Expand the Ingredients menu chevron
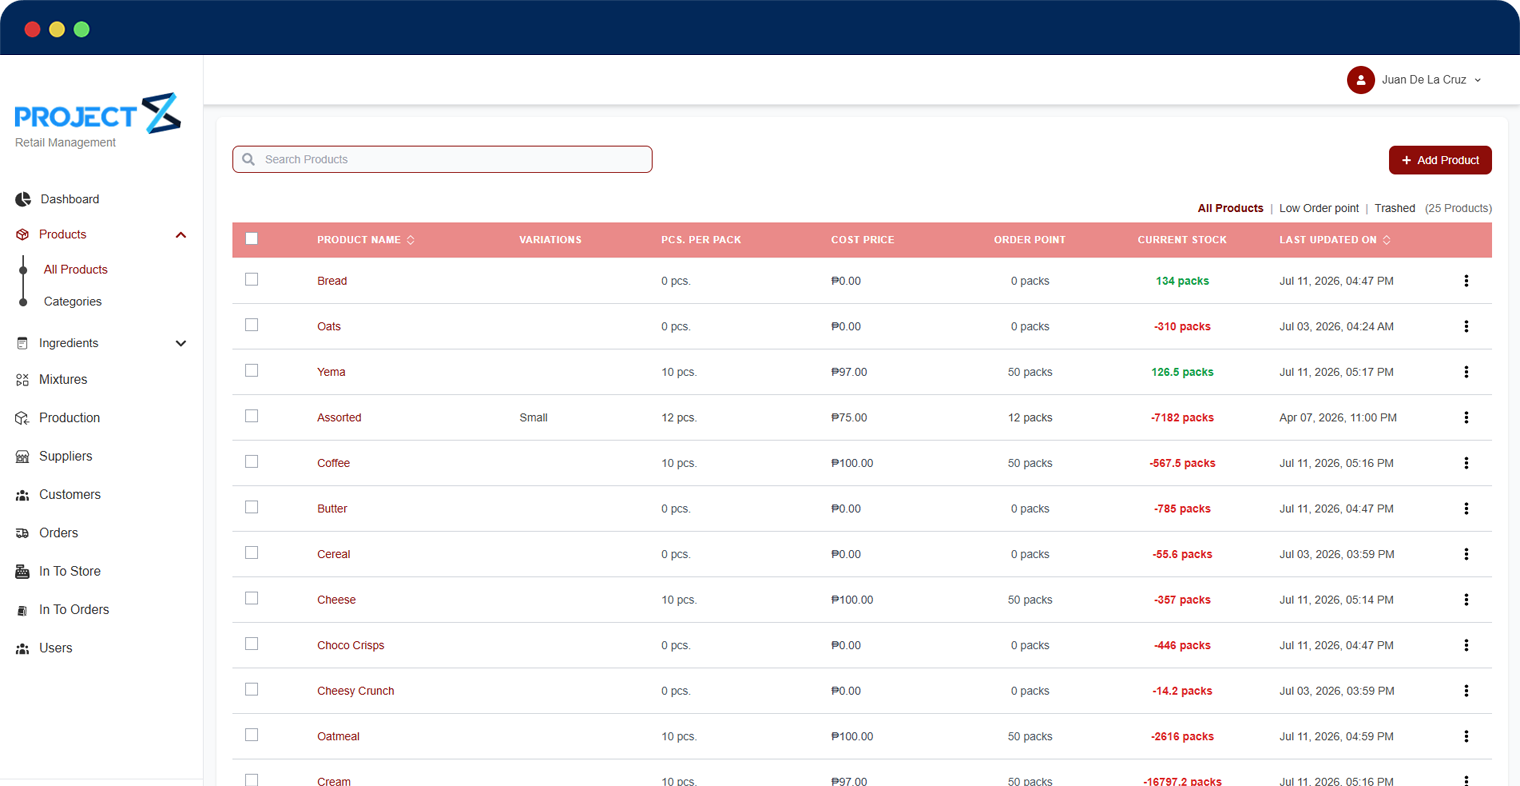This screenshot has width=1520, height=786. [181, 344]
